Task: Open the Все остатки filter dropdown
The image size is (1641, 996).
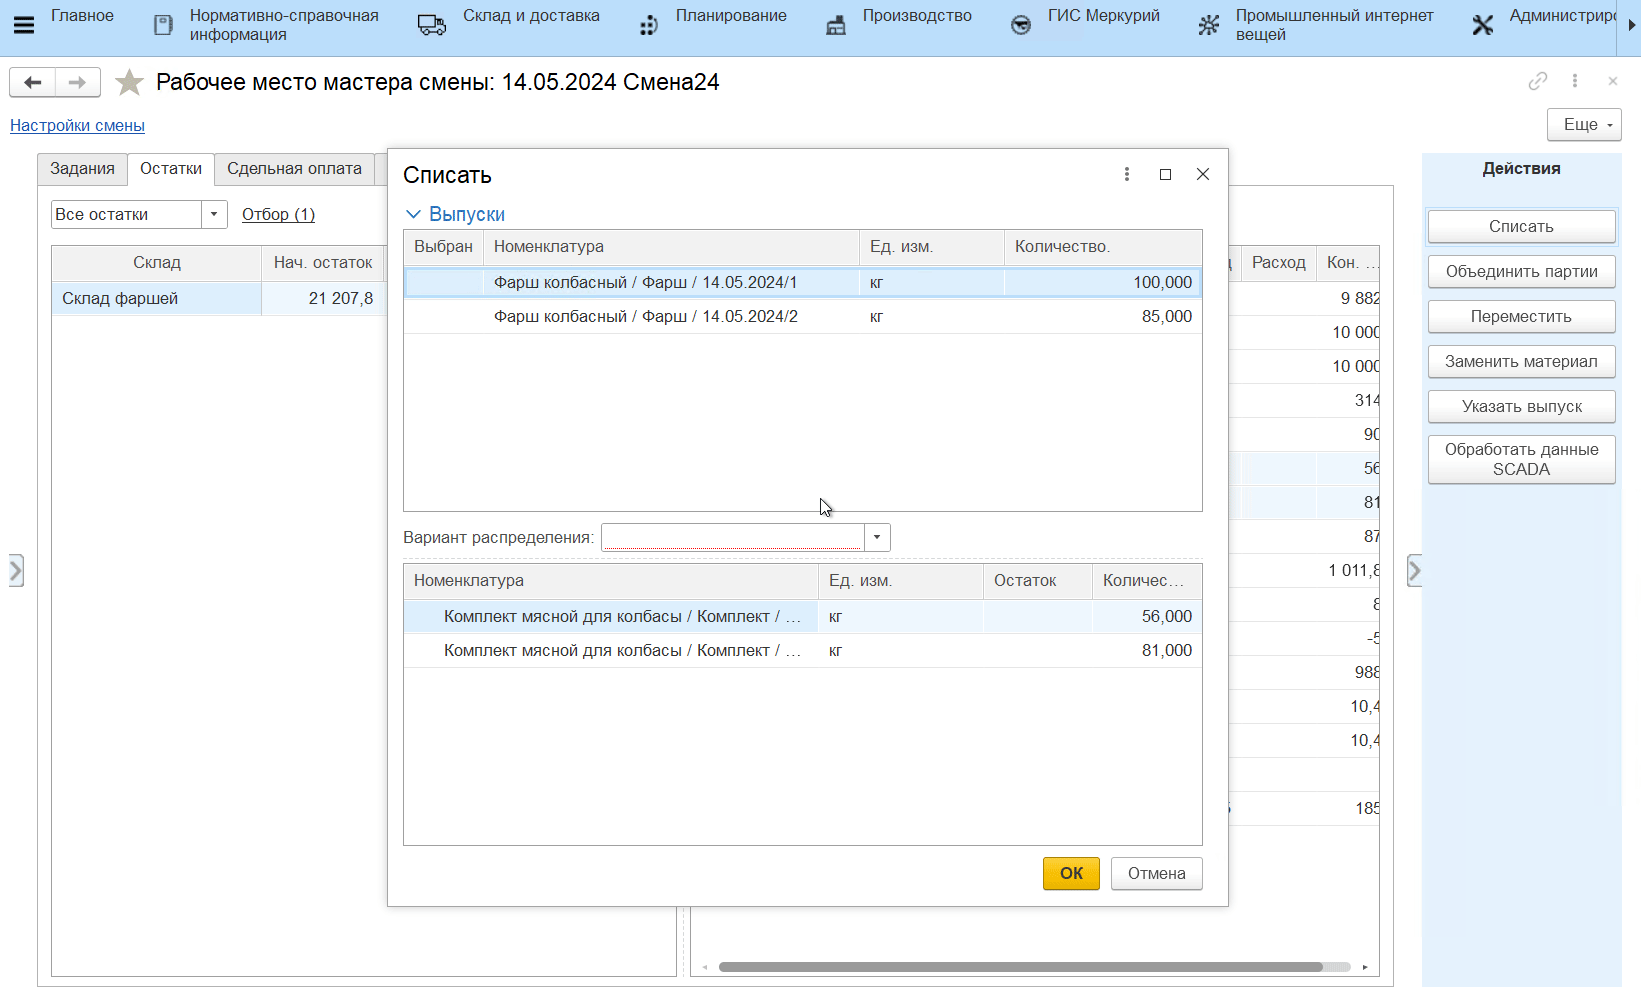Action: [x=214, y=214]
